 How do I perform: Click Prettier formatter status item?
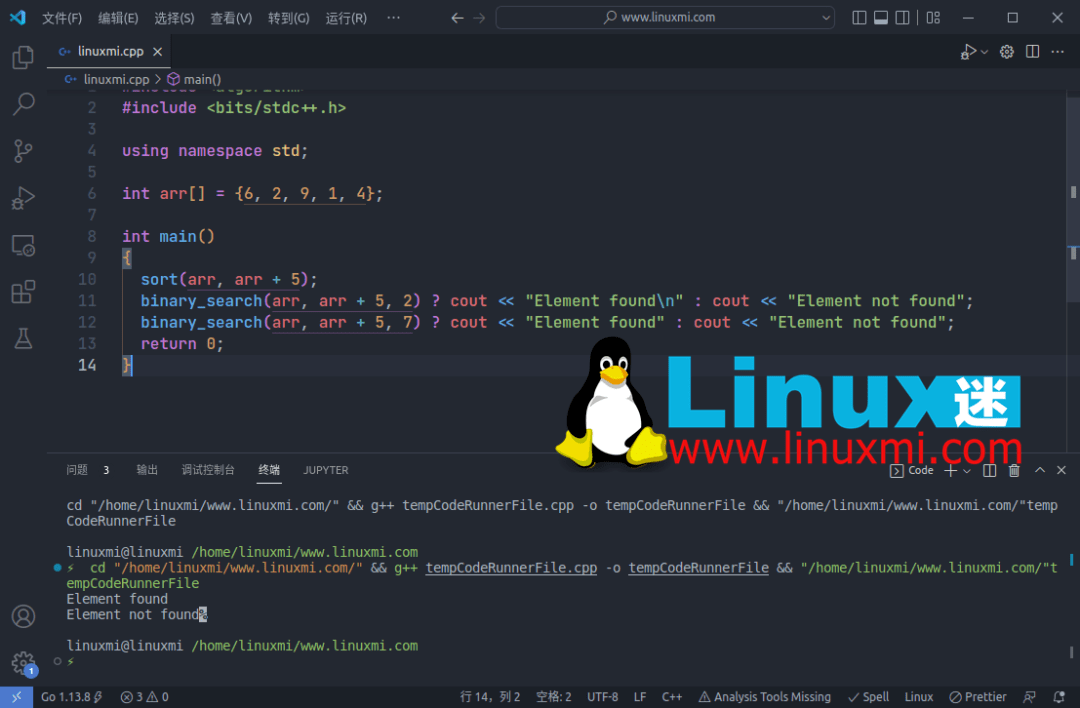pyautogui.click(x=977, y=697)
